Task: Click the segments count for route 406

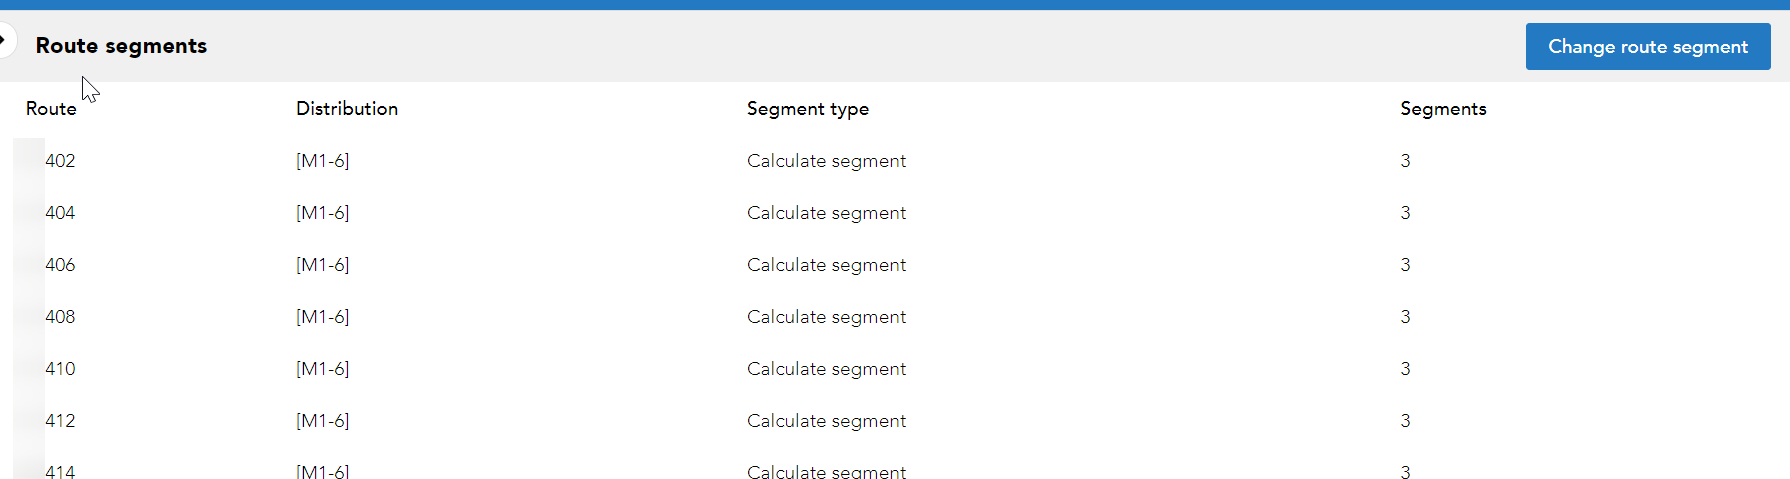Action: pos(1405,265)
